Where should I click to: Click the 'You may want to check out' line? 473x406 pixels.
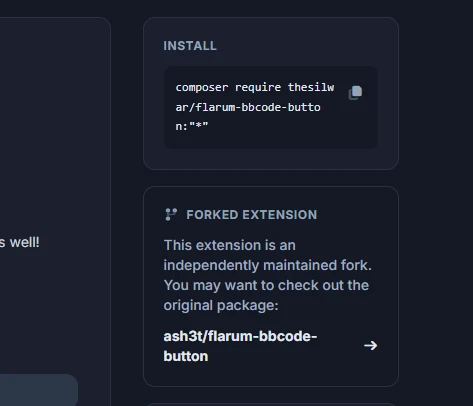pos(266,285)
